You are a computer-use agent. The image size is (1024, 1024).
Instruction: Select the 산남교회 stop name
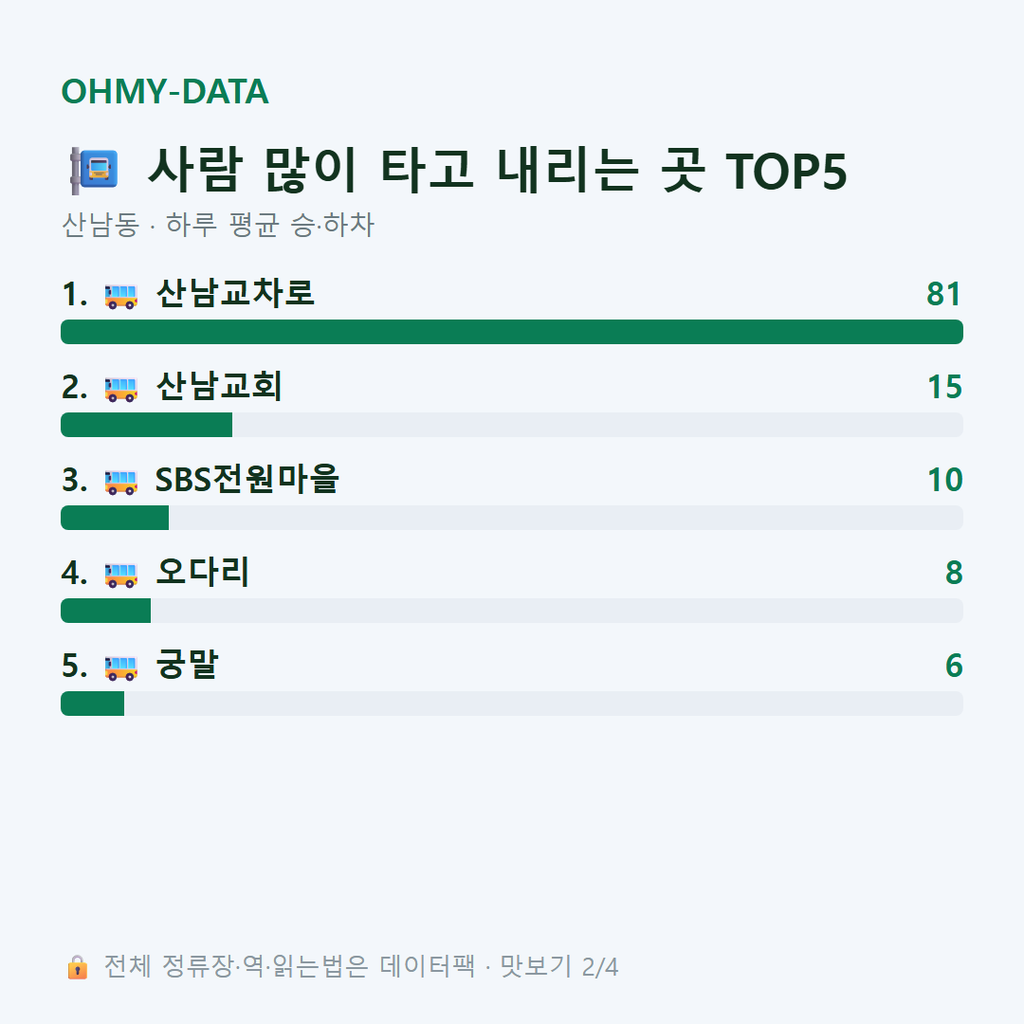(x=219, y=386)
